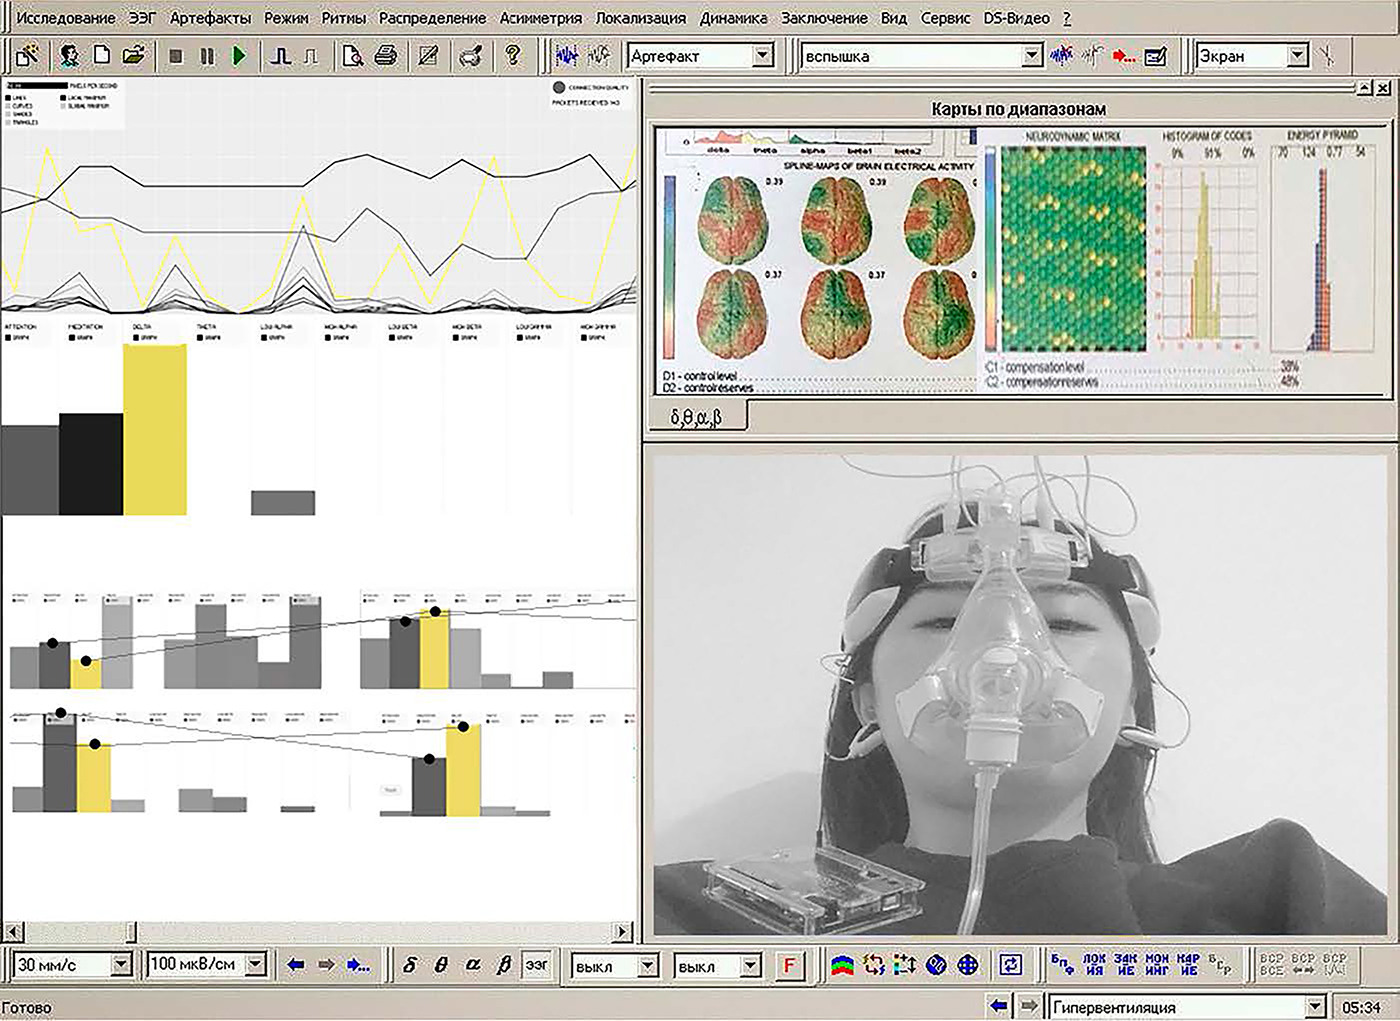The height and width of the screenshot is (1021, 1400).
Task: Pause the EEG recording
Action: [207, 56]
